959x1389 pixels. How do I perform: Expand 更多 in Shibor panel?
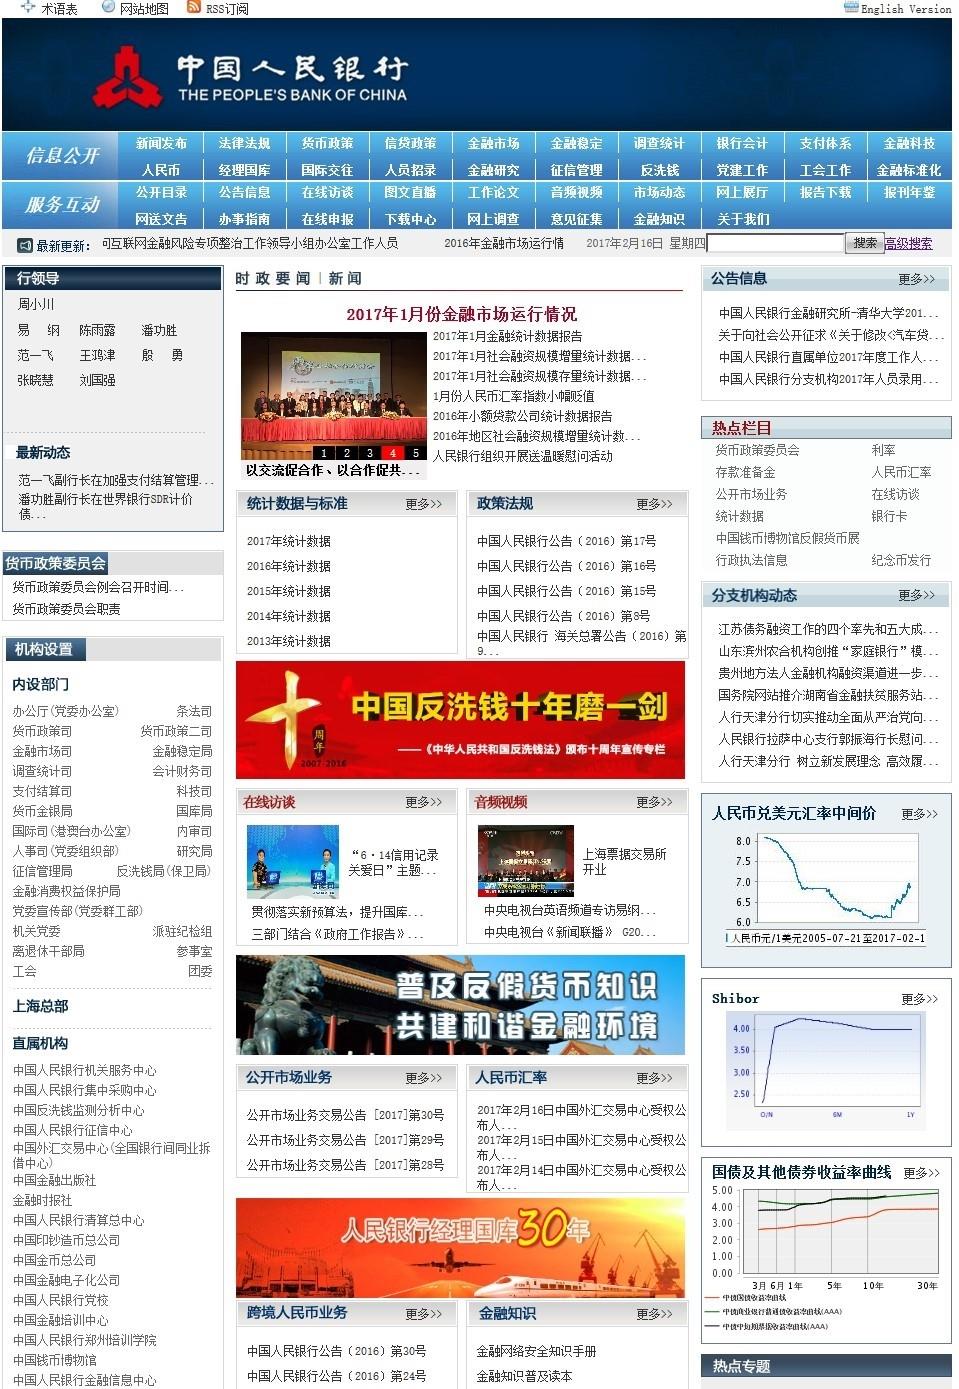920,999
